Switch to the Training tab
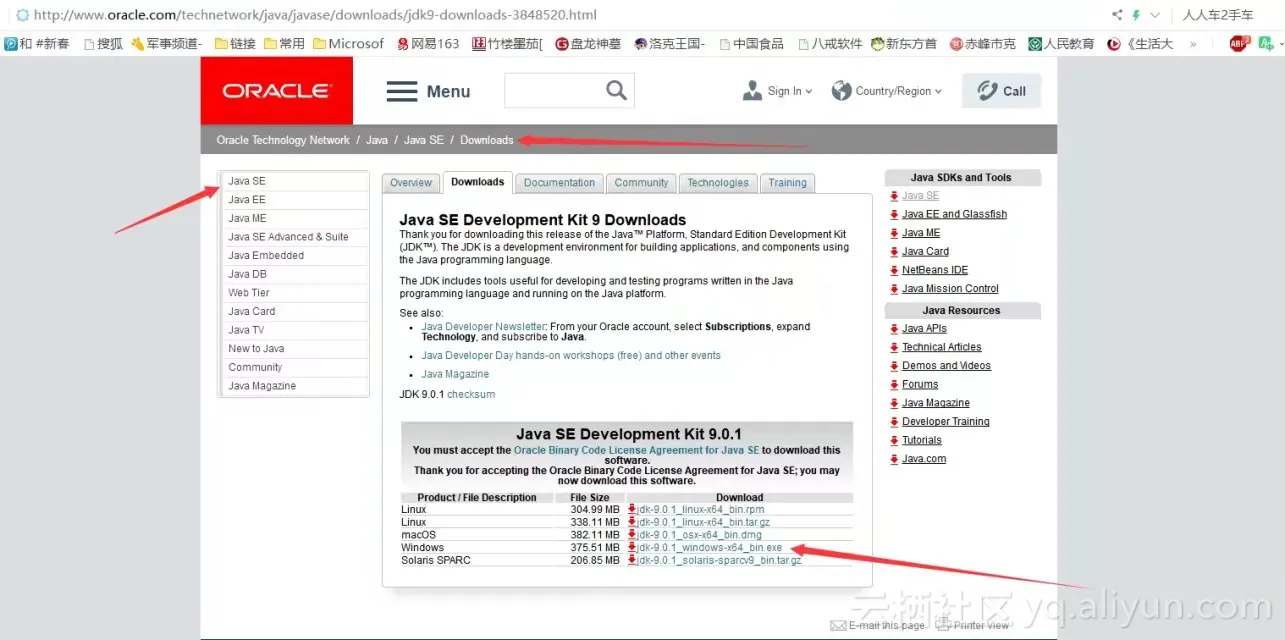 [787, 183]
